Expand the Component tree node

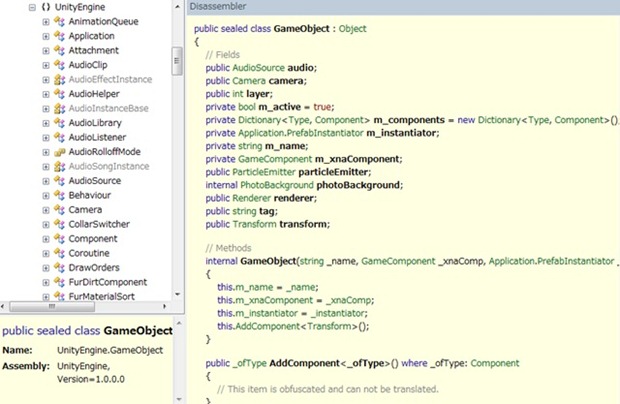point(46,239)
